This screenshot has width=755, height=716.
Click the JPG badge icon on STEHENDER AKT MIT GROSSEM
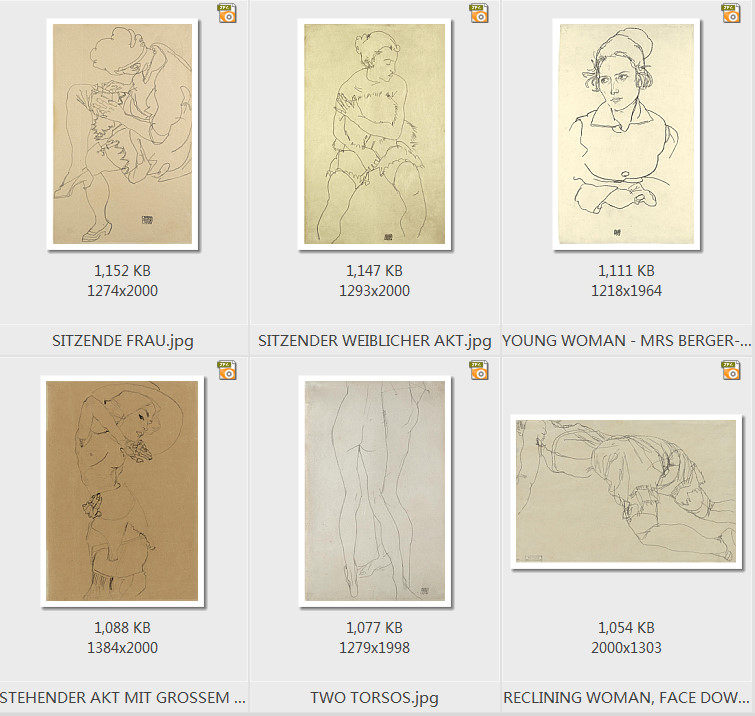(227, 370)
